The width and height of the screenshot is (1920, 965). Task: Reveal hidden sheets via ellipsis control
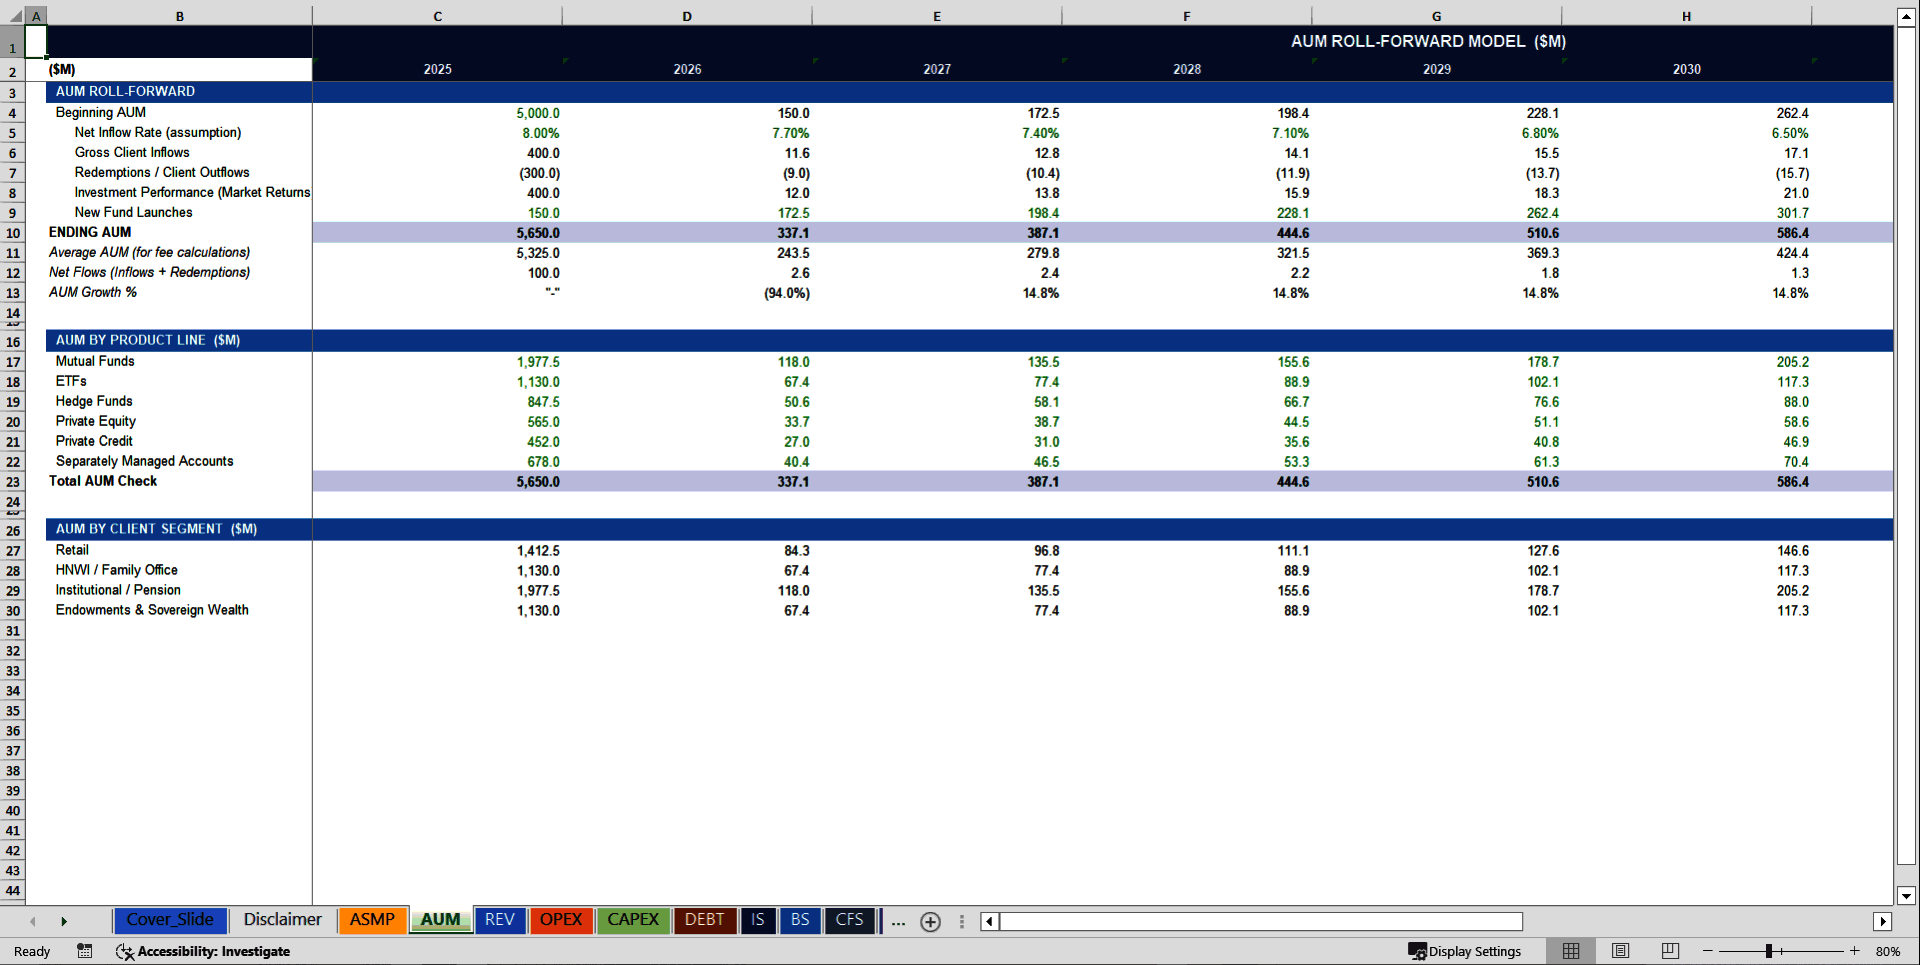[897, 922]
